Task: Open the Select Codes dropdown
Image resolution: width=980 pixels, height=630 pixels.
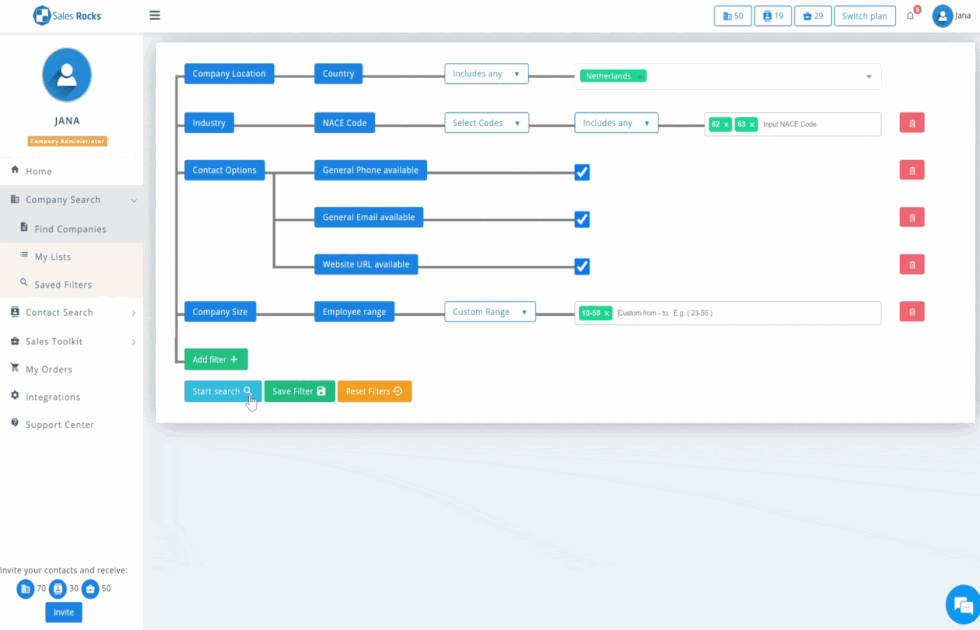Action: point(487,123)
